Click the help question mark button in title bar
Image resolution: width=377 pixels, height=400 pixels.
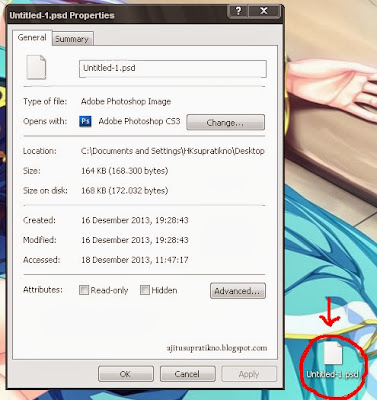[x=238, y=11]
